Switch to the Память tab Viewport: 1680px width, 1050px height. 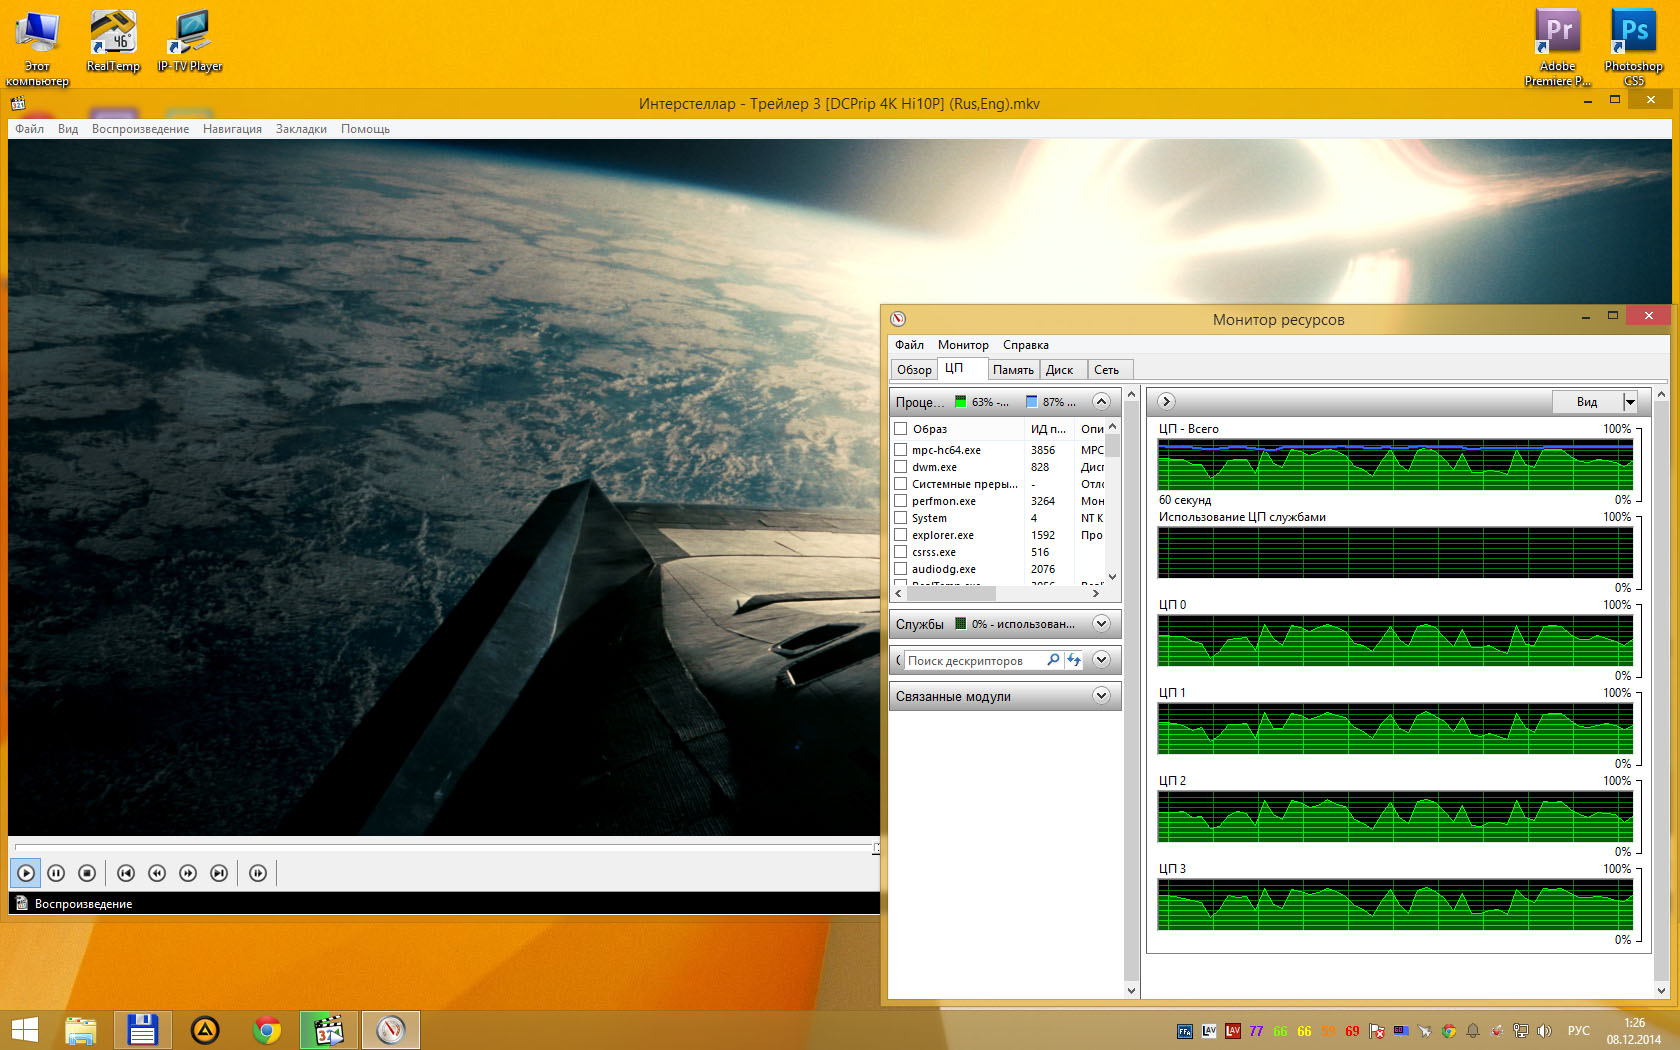pos(1013,370)
